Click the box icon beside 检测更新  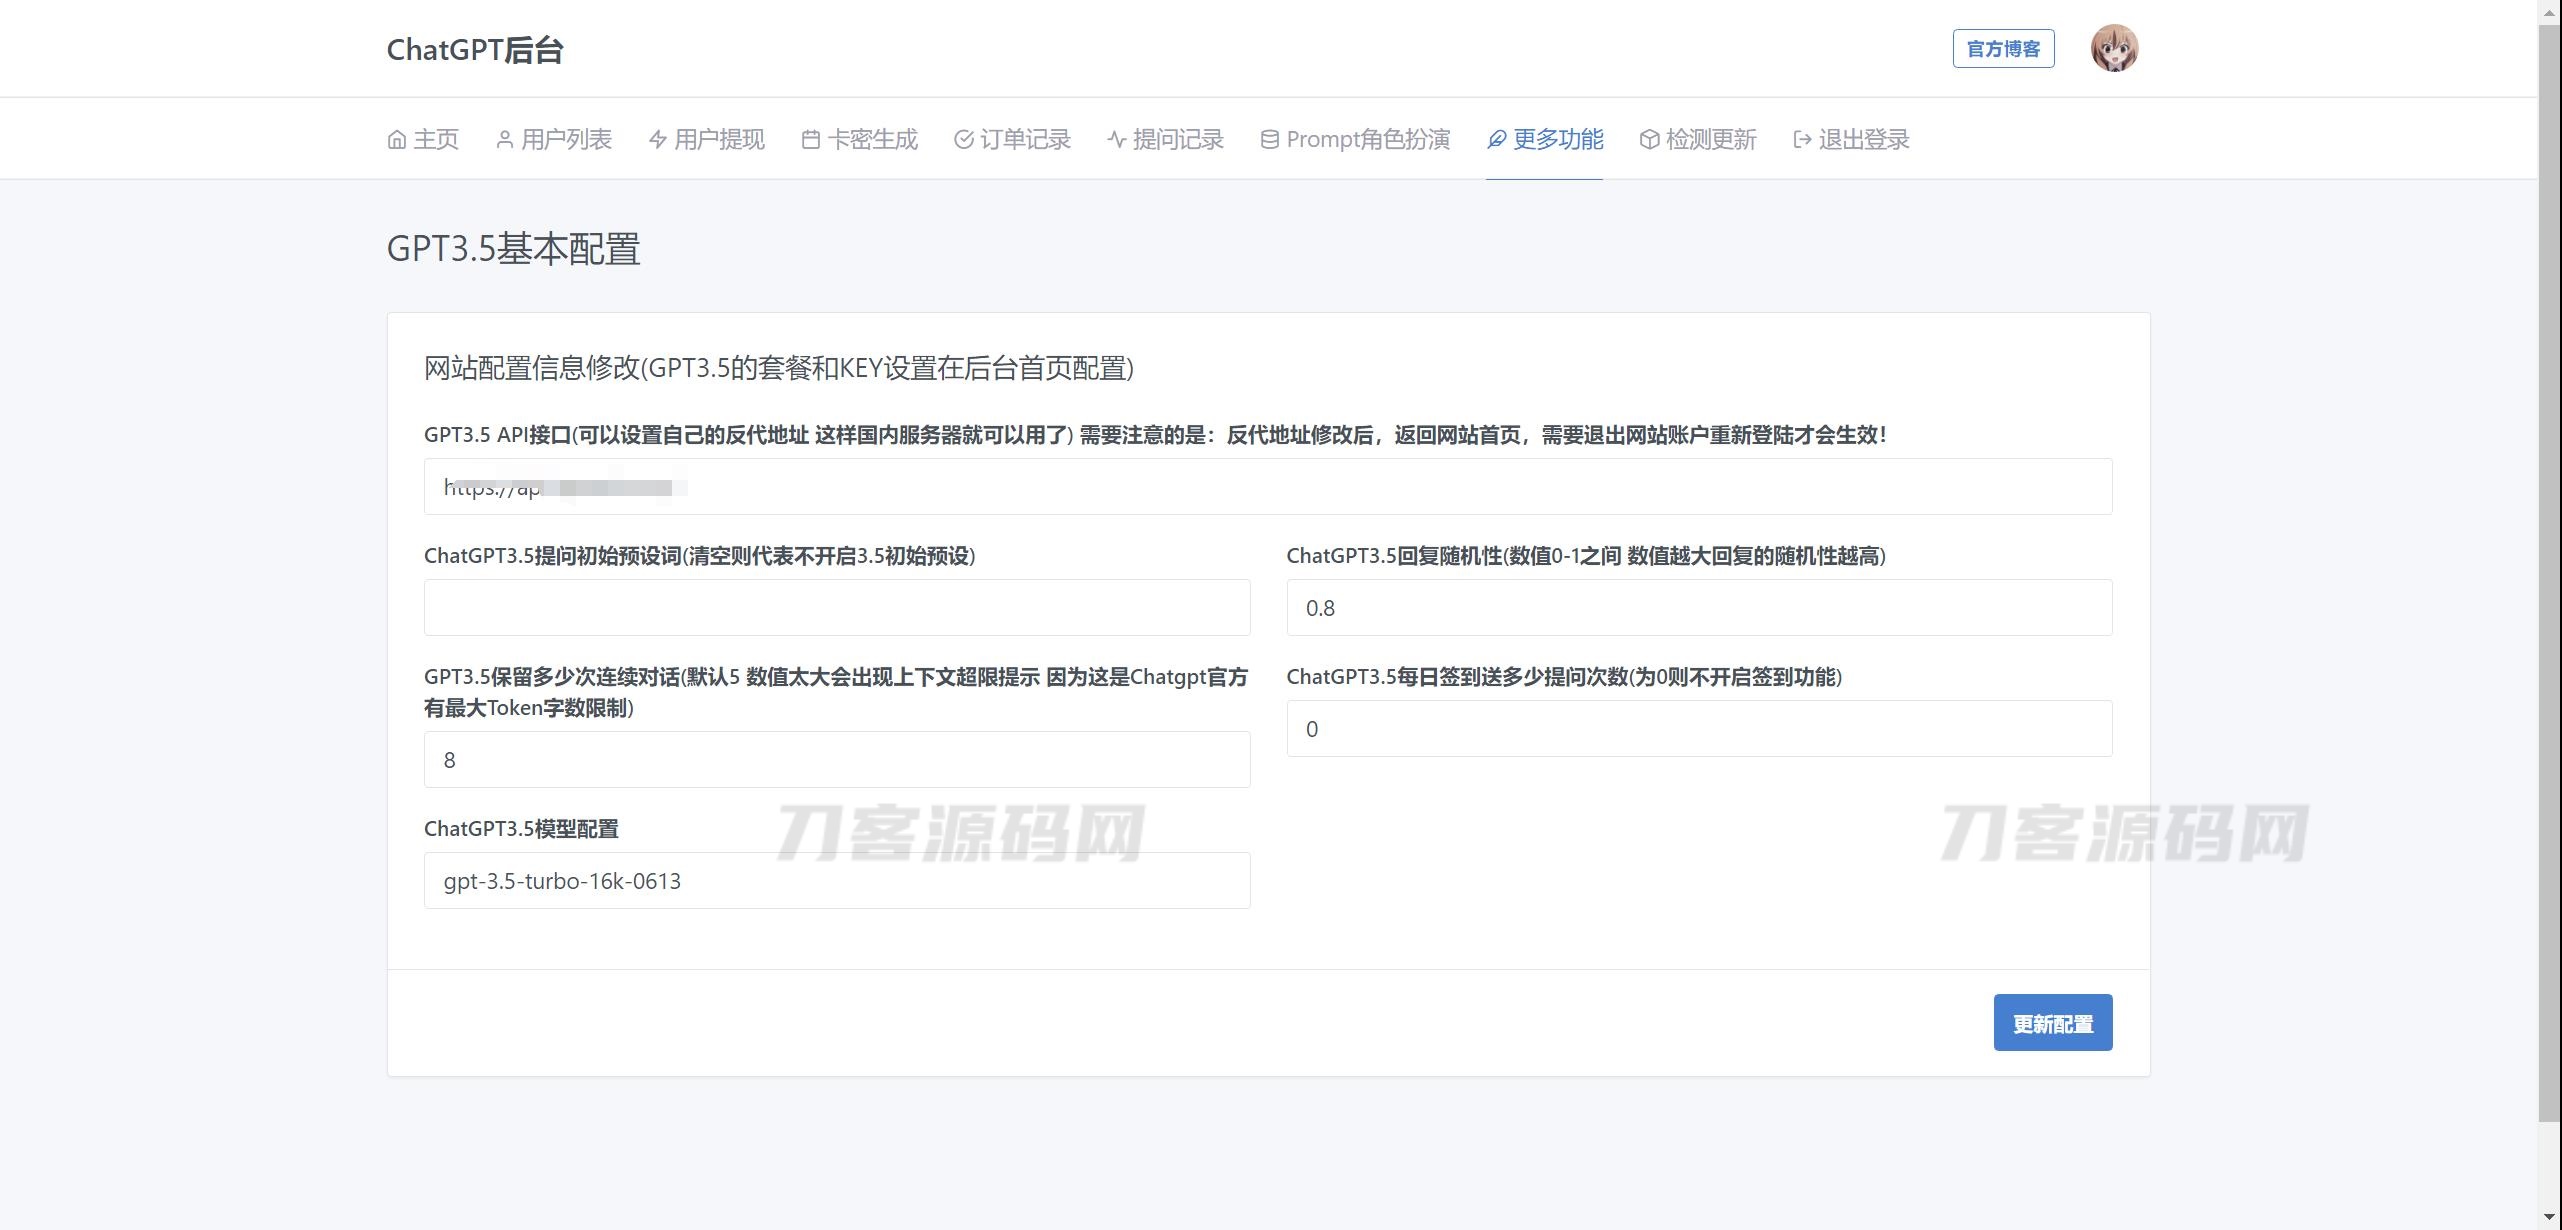[x=1650, y=140]
